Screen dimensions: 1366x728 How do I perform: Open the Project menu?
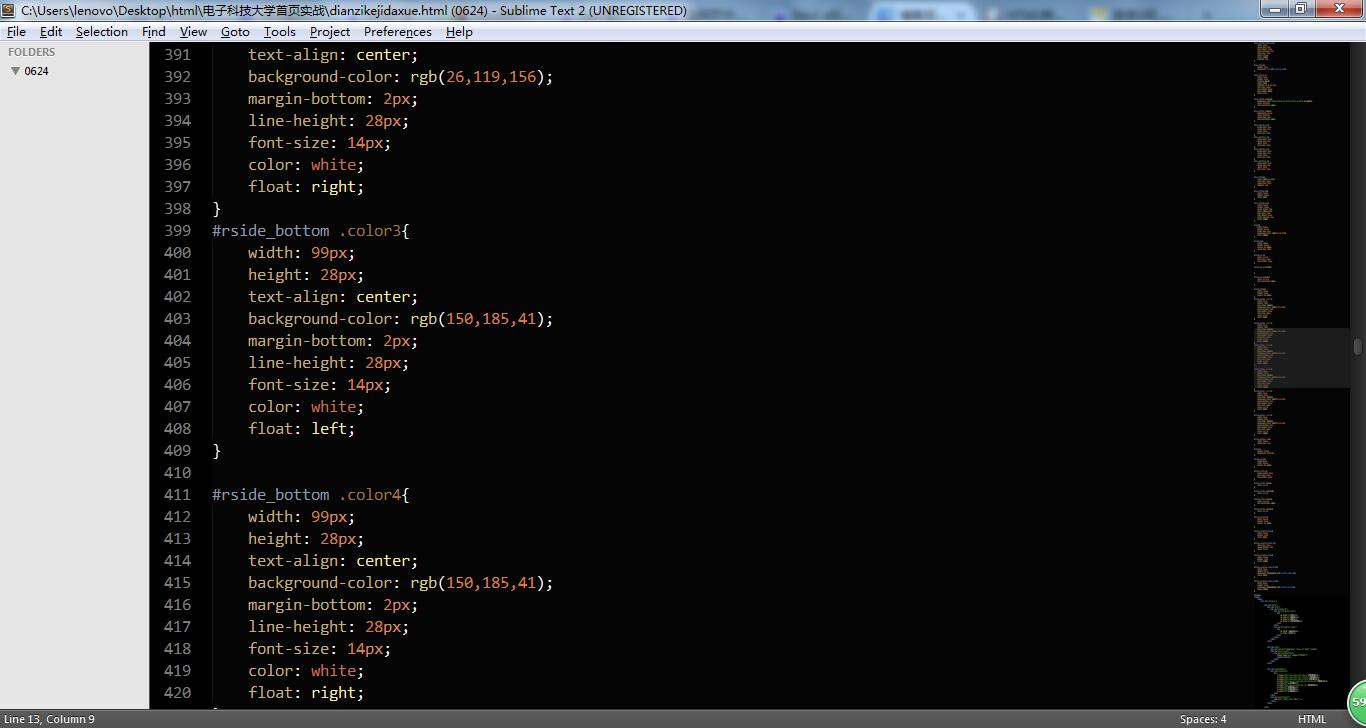[330, 32]
